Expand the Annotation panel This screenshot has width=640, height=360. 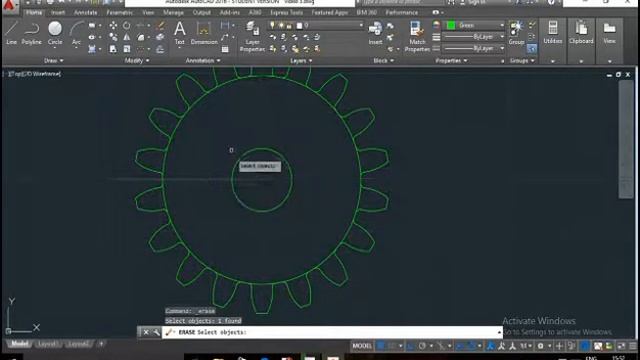click(203, 60)
